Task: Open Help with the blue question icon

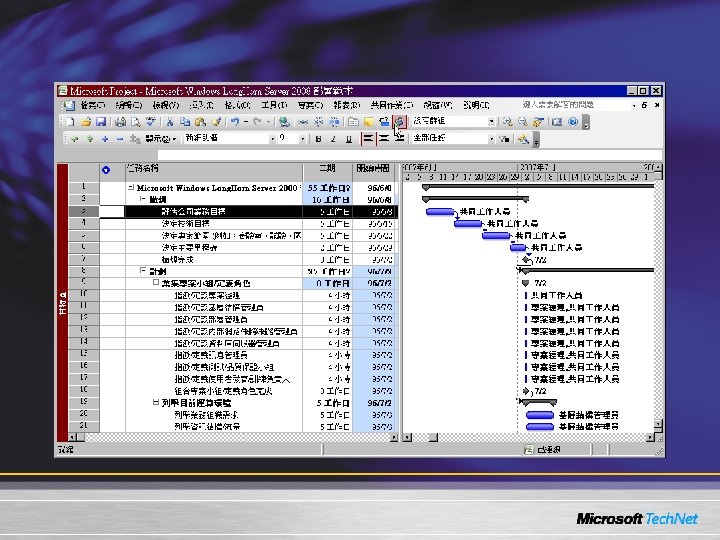Action: tap(573, 122)
